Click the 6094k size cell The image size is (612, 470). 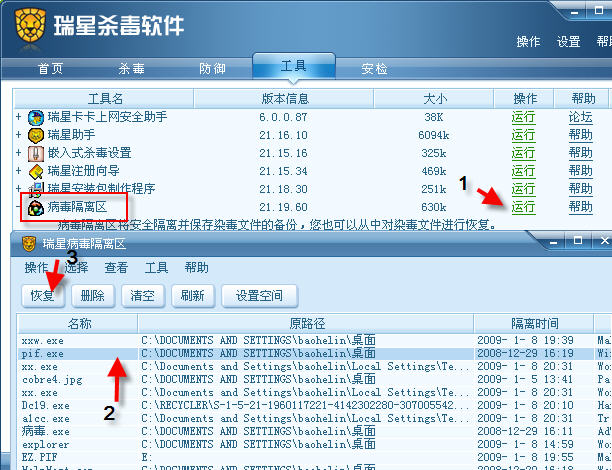(x=434, y=135)
